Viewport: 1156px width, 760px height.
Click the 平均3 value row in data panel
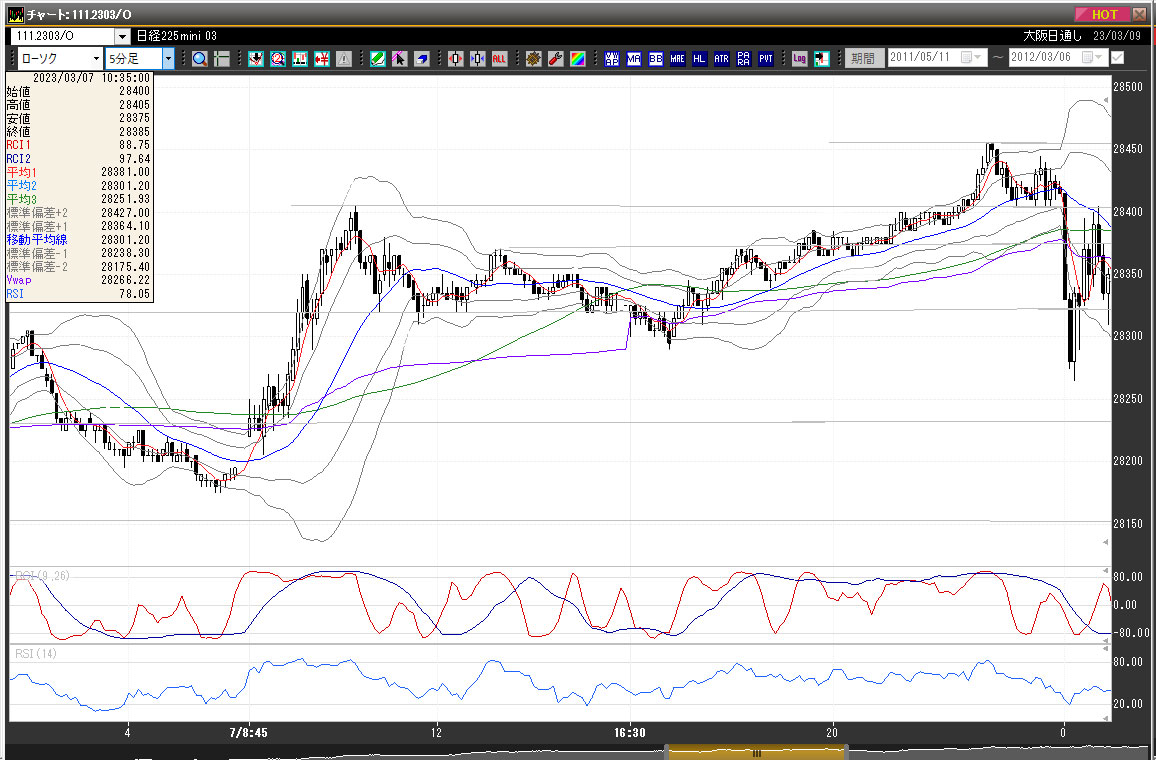pos(78,199)
